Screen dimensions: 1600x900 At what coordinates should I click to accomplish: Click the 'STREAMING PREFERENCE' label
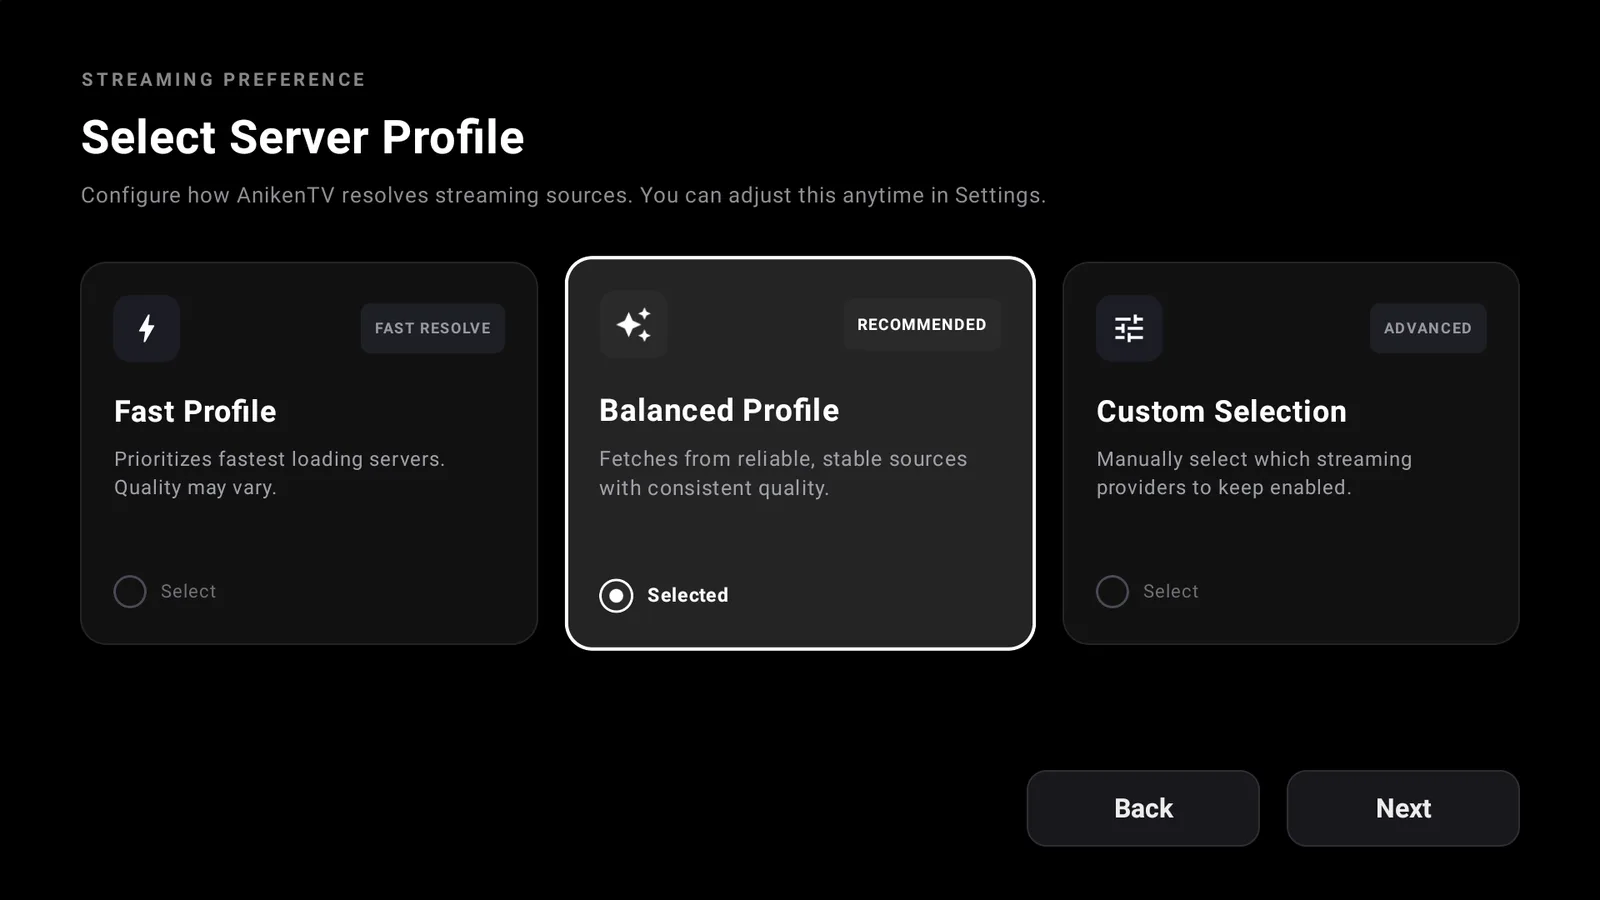click(x=223, y=80)
